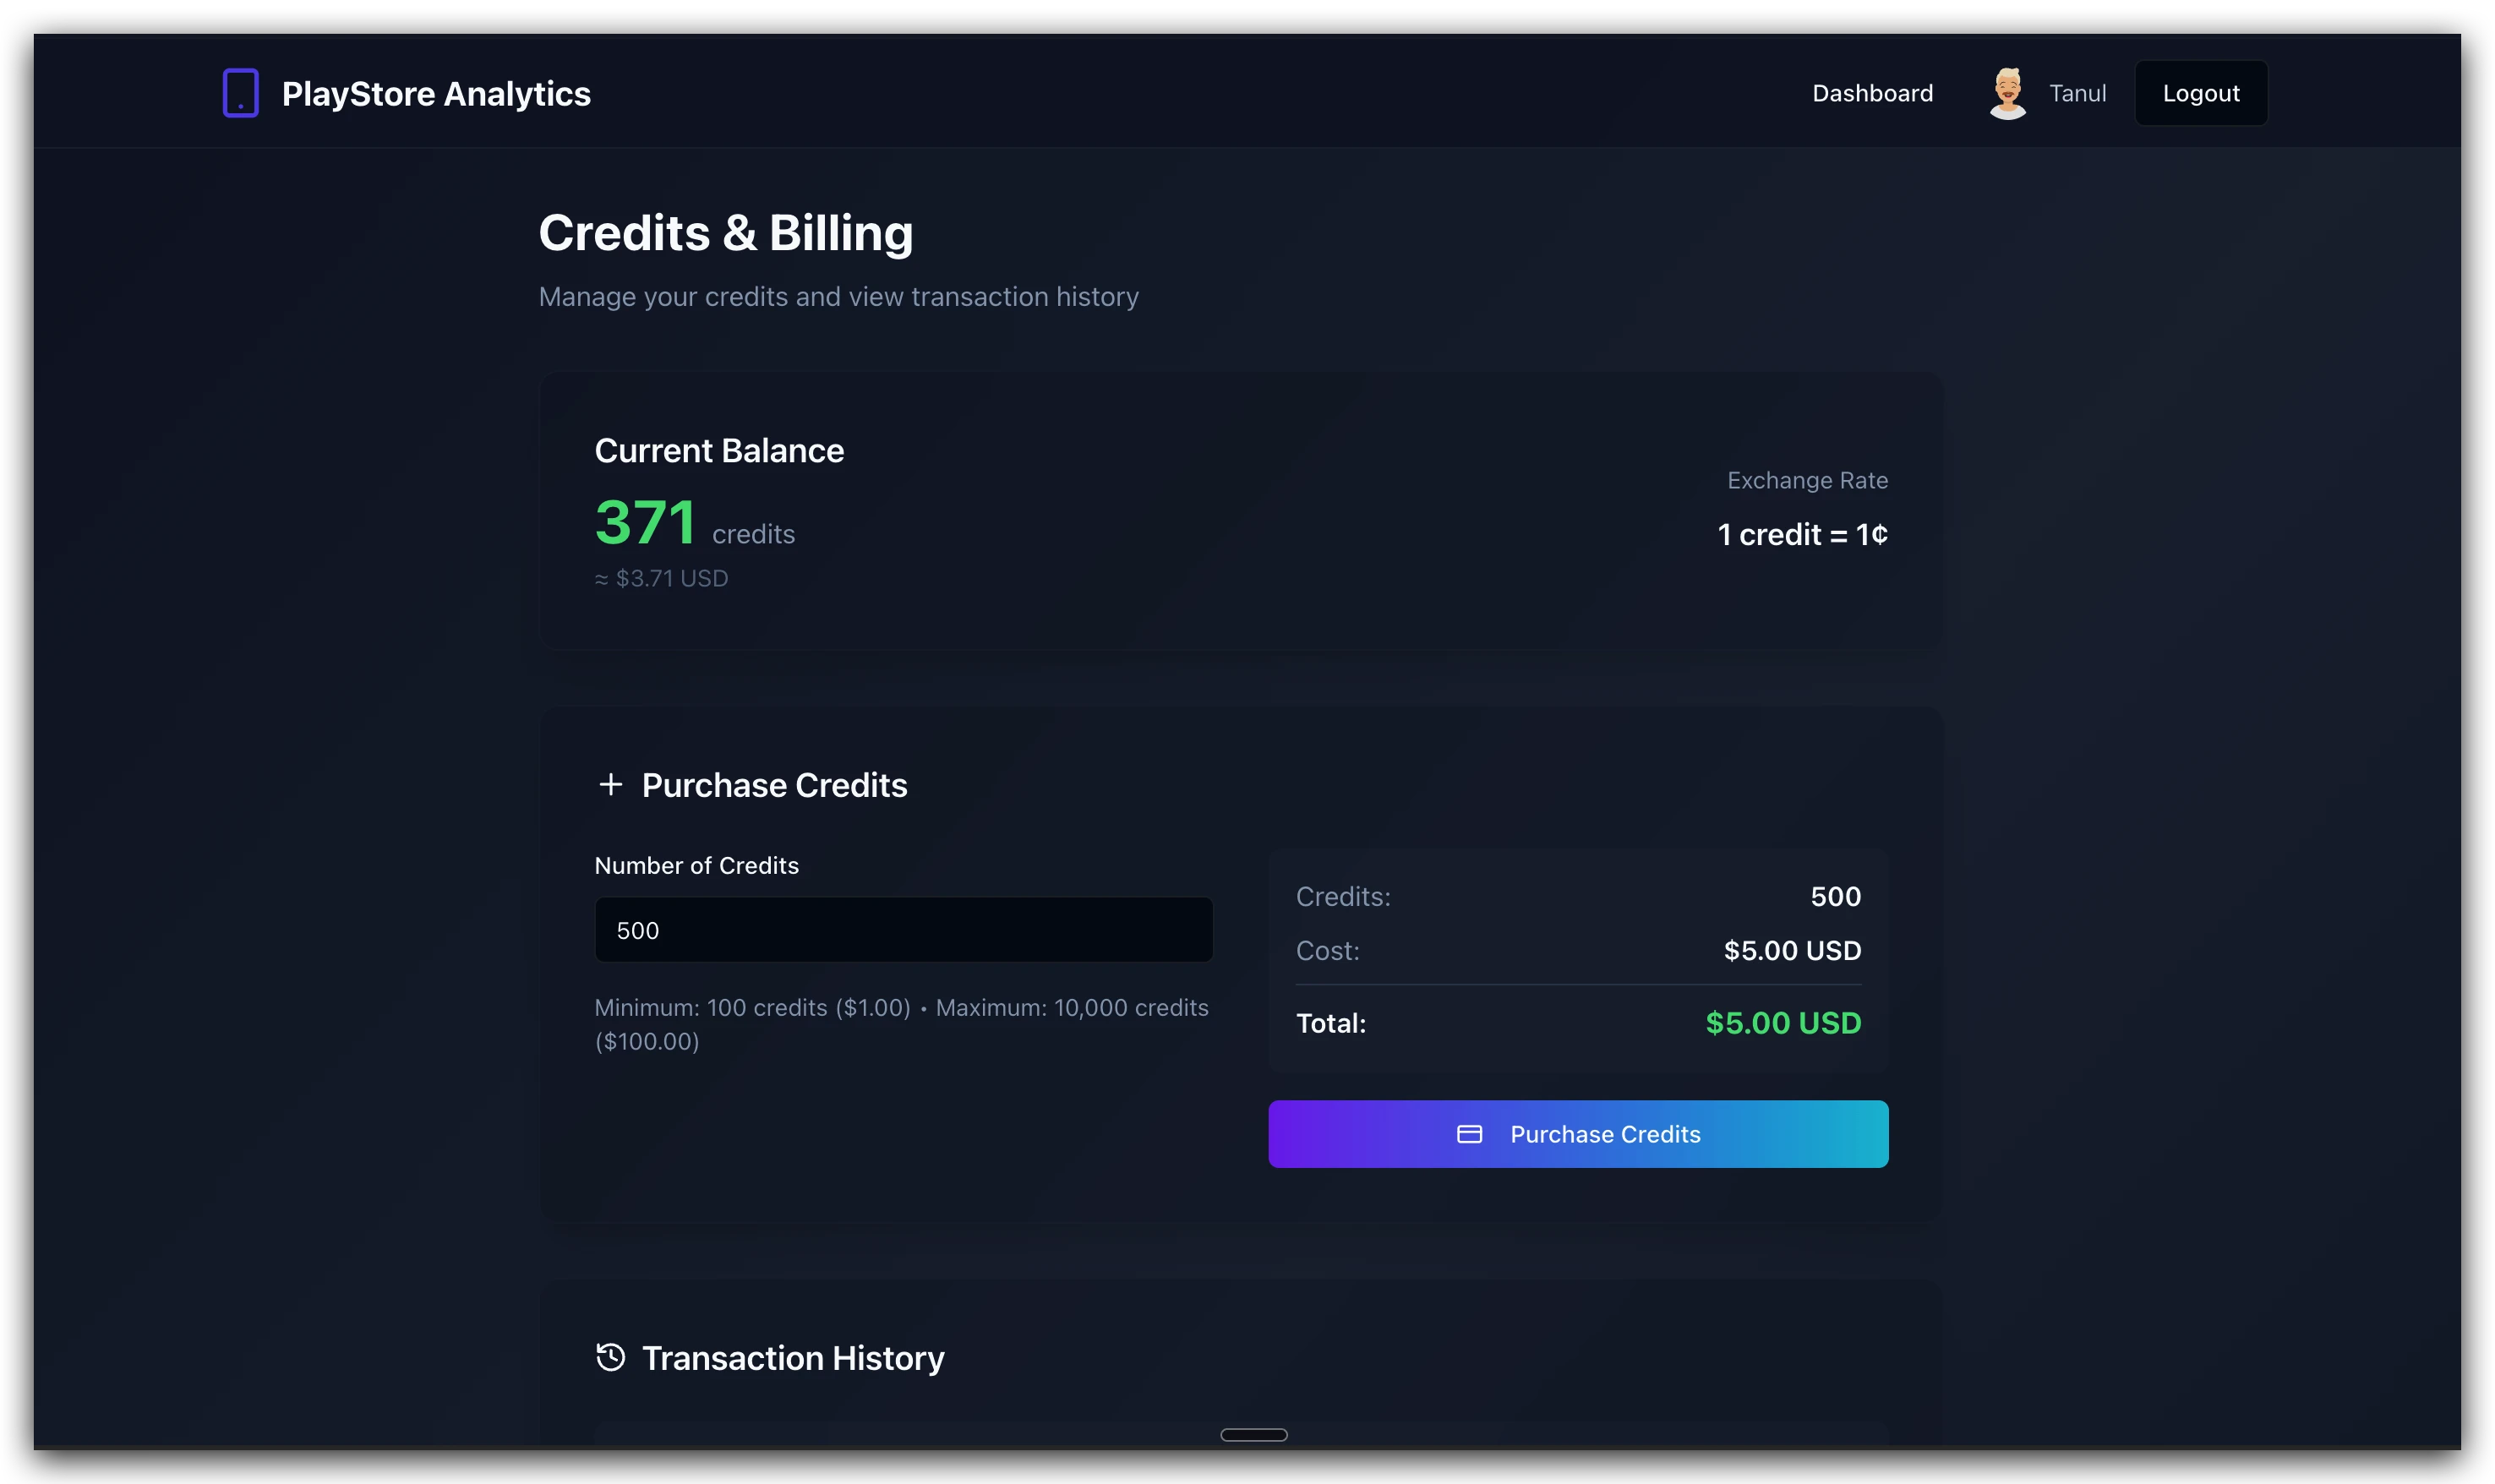Click the PlayStore Analytics title text
Screen dimensions: 2495x1484
(x=438, y=92)
